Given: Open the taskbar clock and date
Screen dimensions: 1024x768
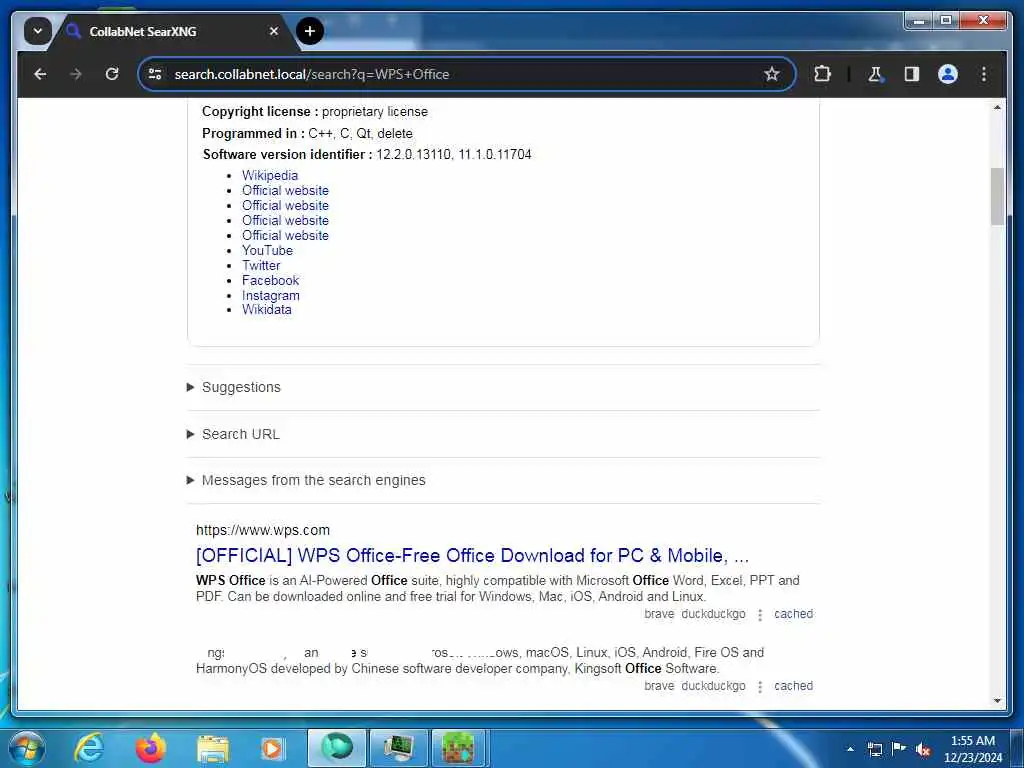Looking at the screenshot, I should (x=972, y=749).
